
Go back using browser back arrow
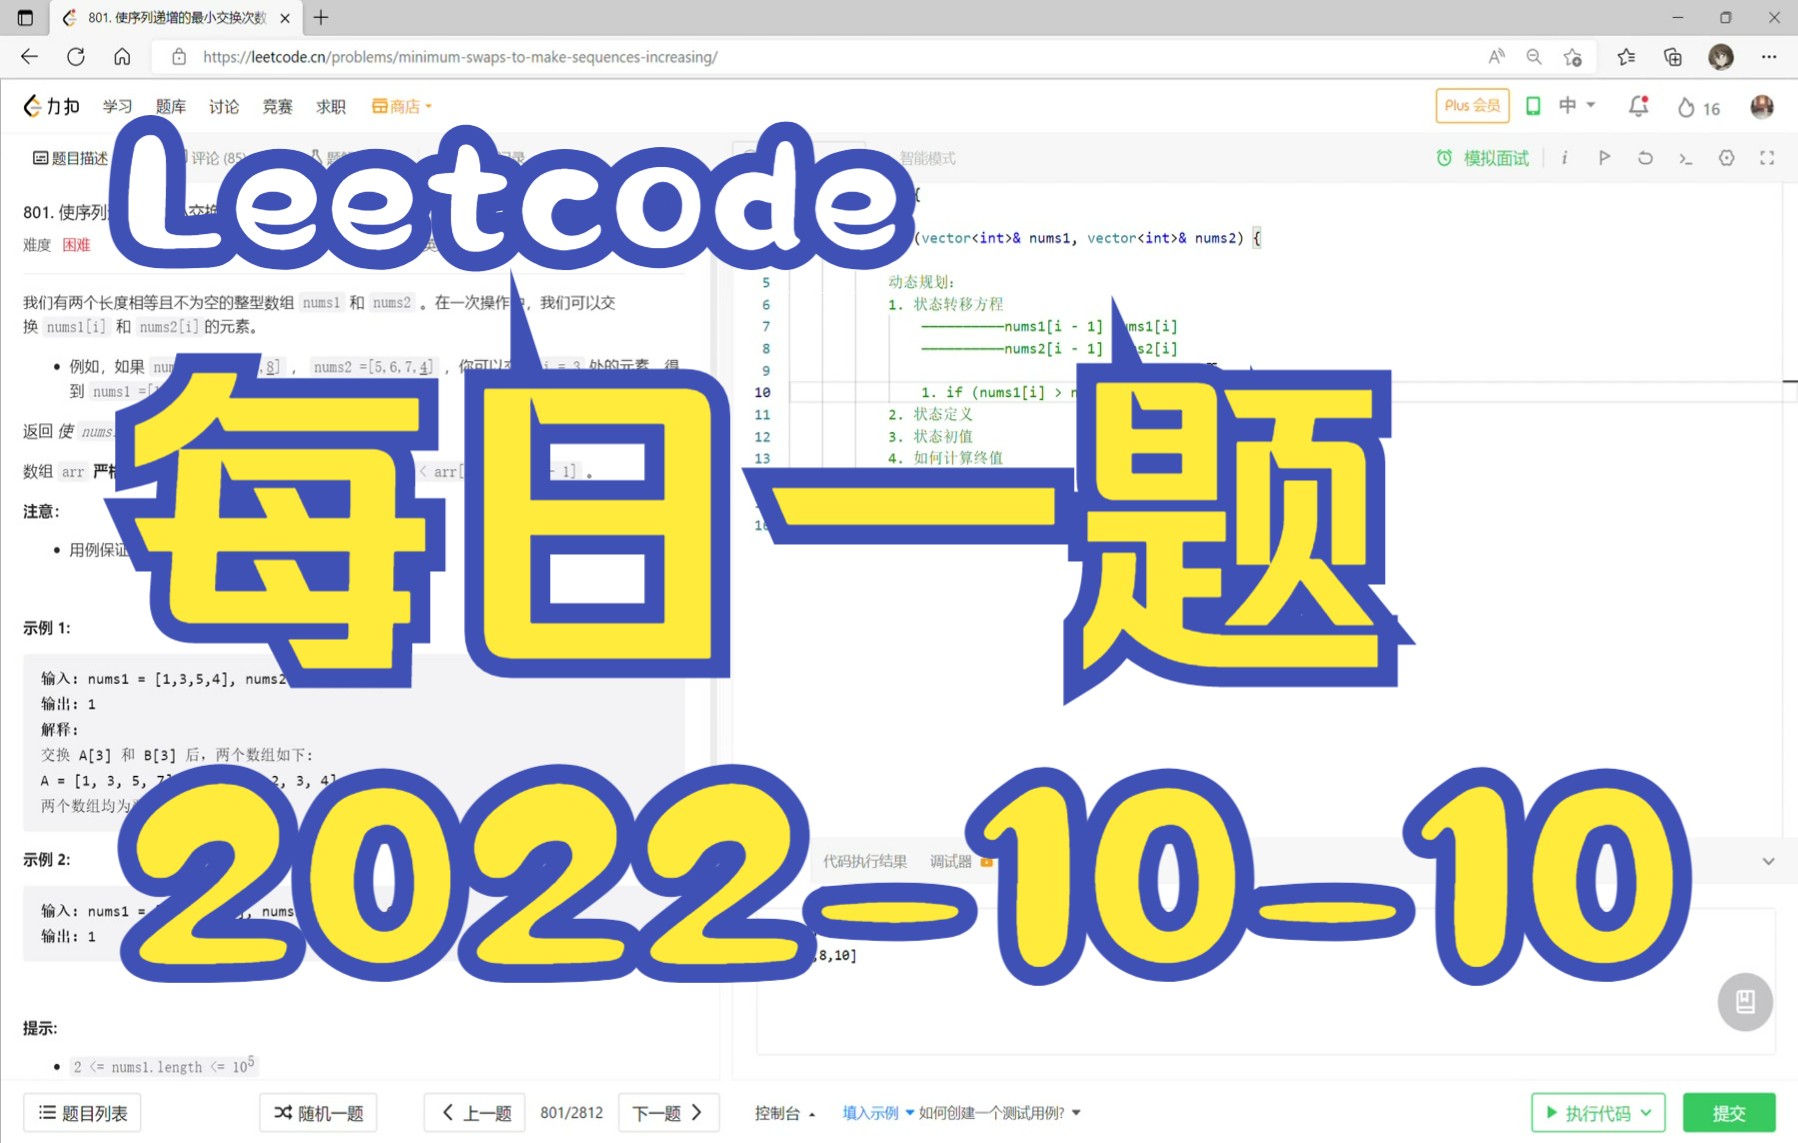[x=29, y=57]
